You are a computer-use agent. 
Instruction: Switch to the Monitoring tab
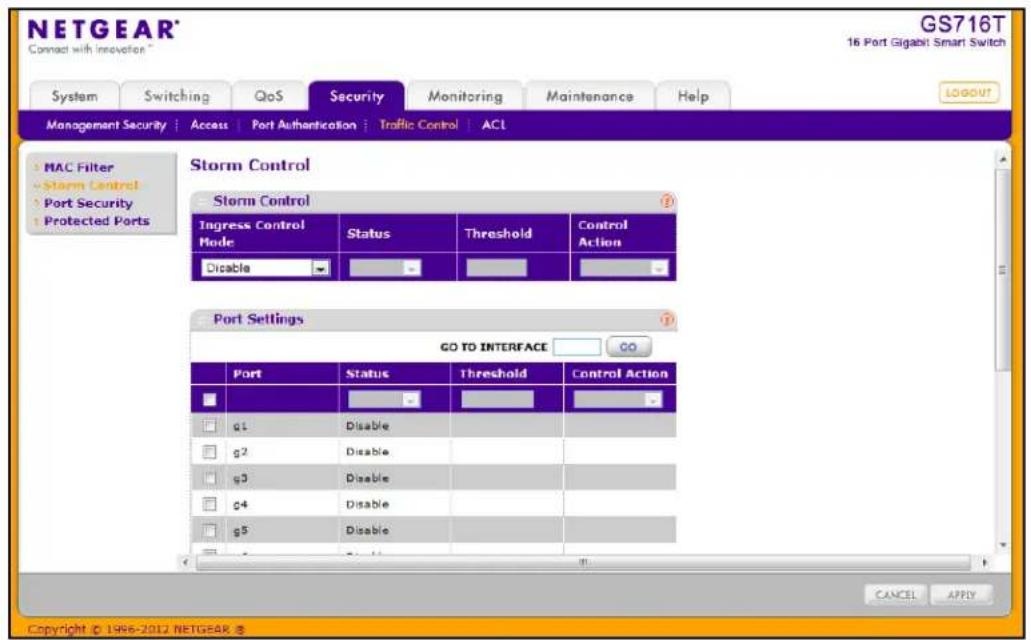[466, 96]
